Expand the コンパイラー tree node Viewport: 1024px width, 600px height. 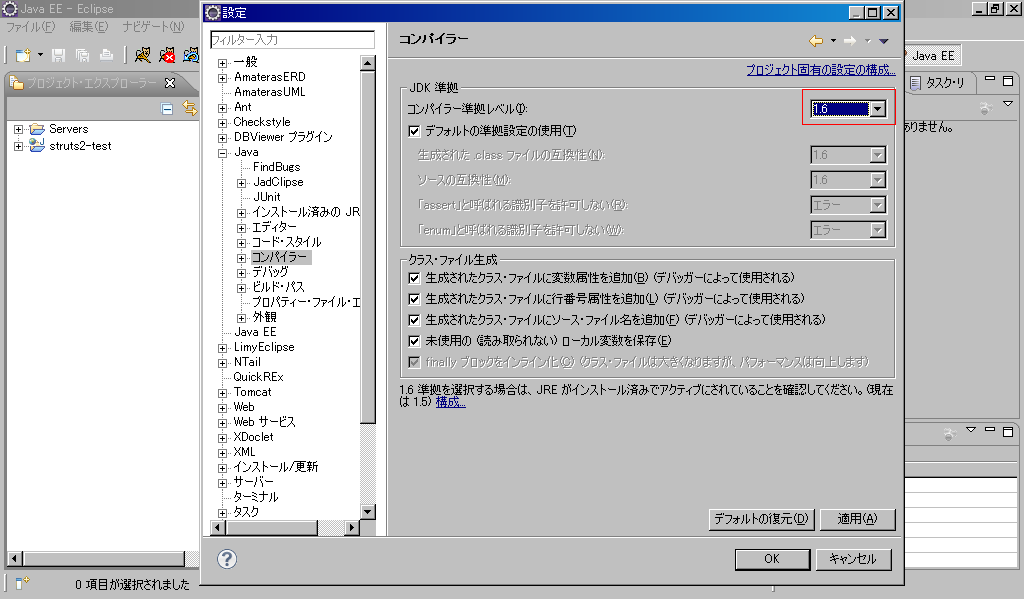click(x=242, y=259)
